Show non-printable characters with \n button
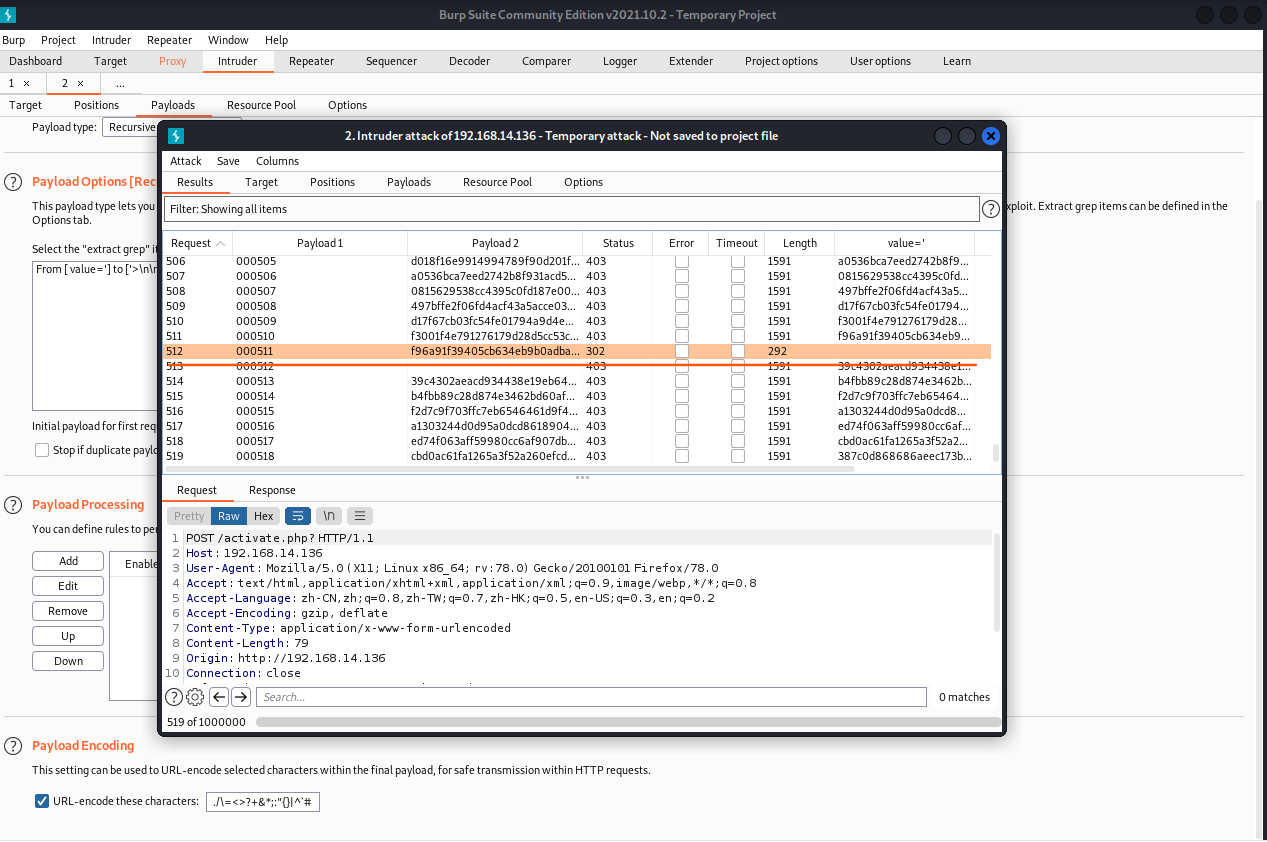The height and width of the screenshot is (842, 1267). pyautogui.click(x=329, y=516)
